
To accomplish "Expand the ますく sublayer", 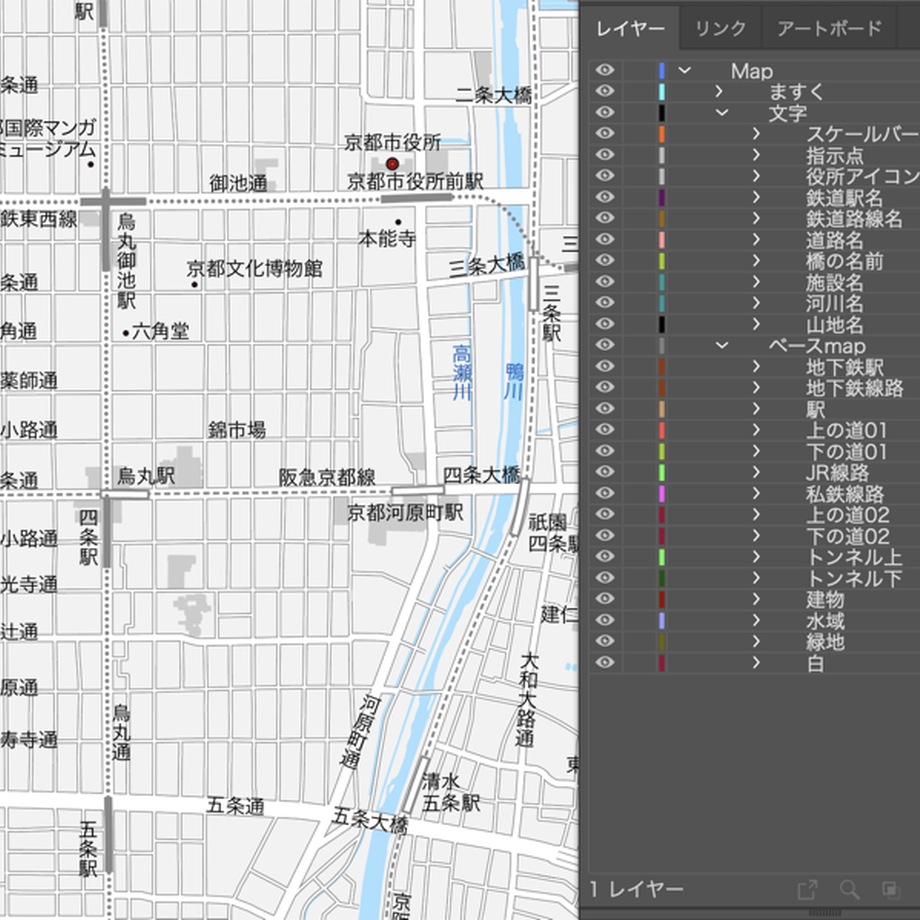I will click(x=719, y=92).
